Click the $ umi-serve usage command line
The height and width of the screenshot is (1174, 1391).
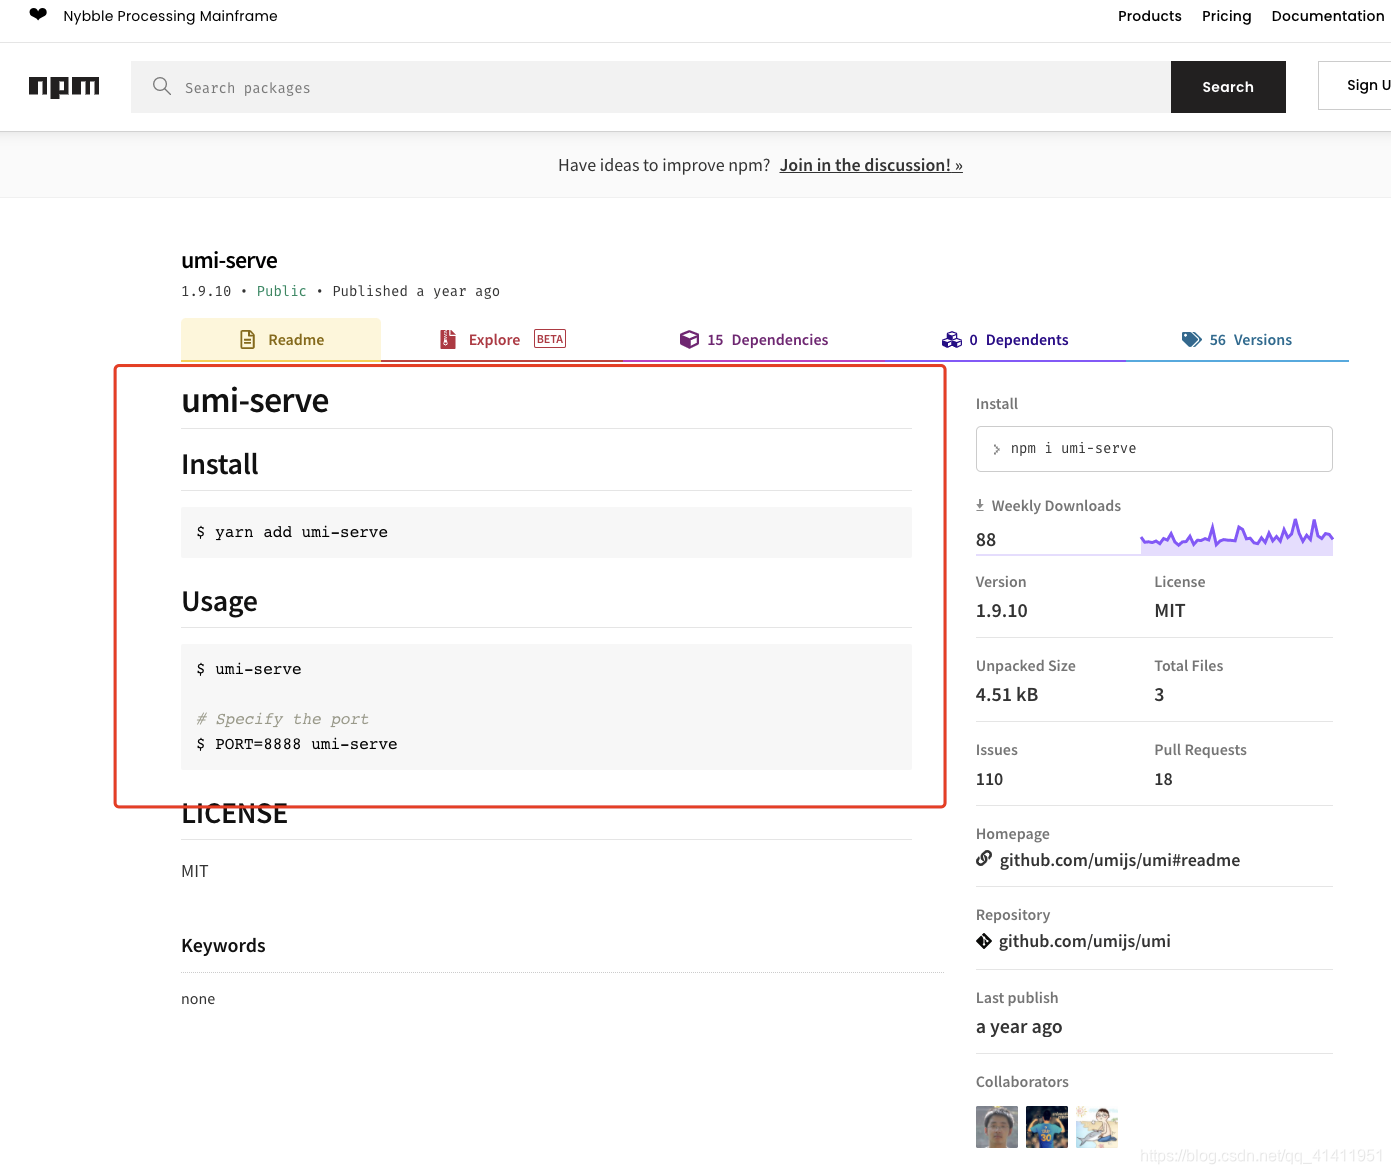coord(249,669)
